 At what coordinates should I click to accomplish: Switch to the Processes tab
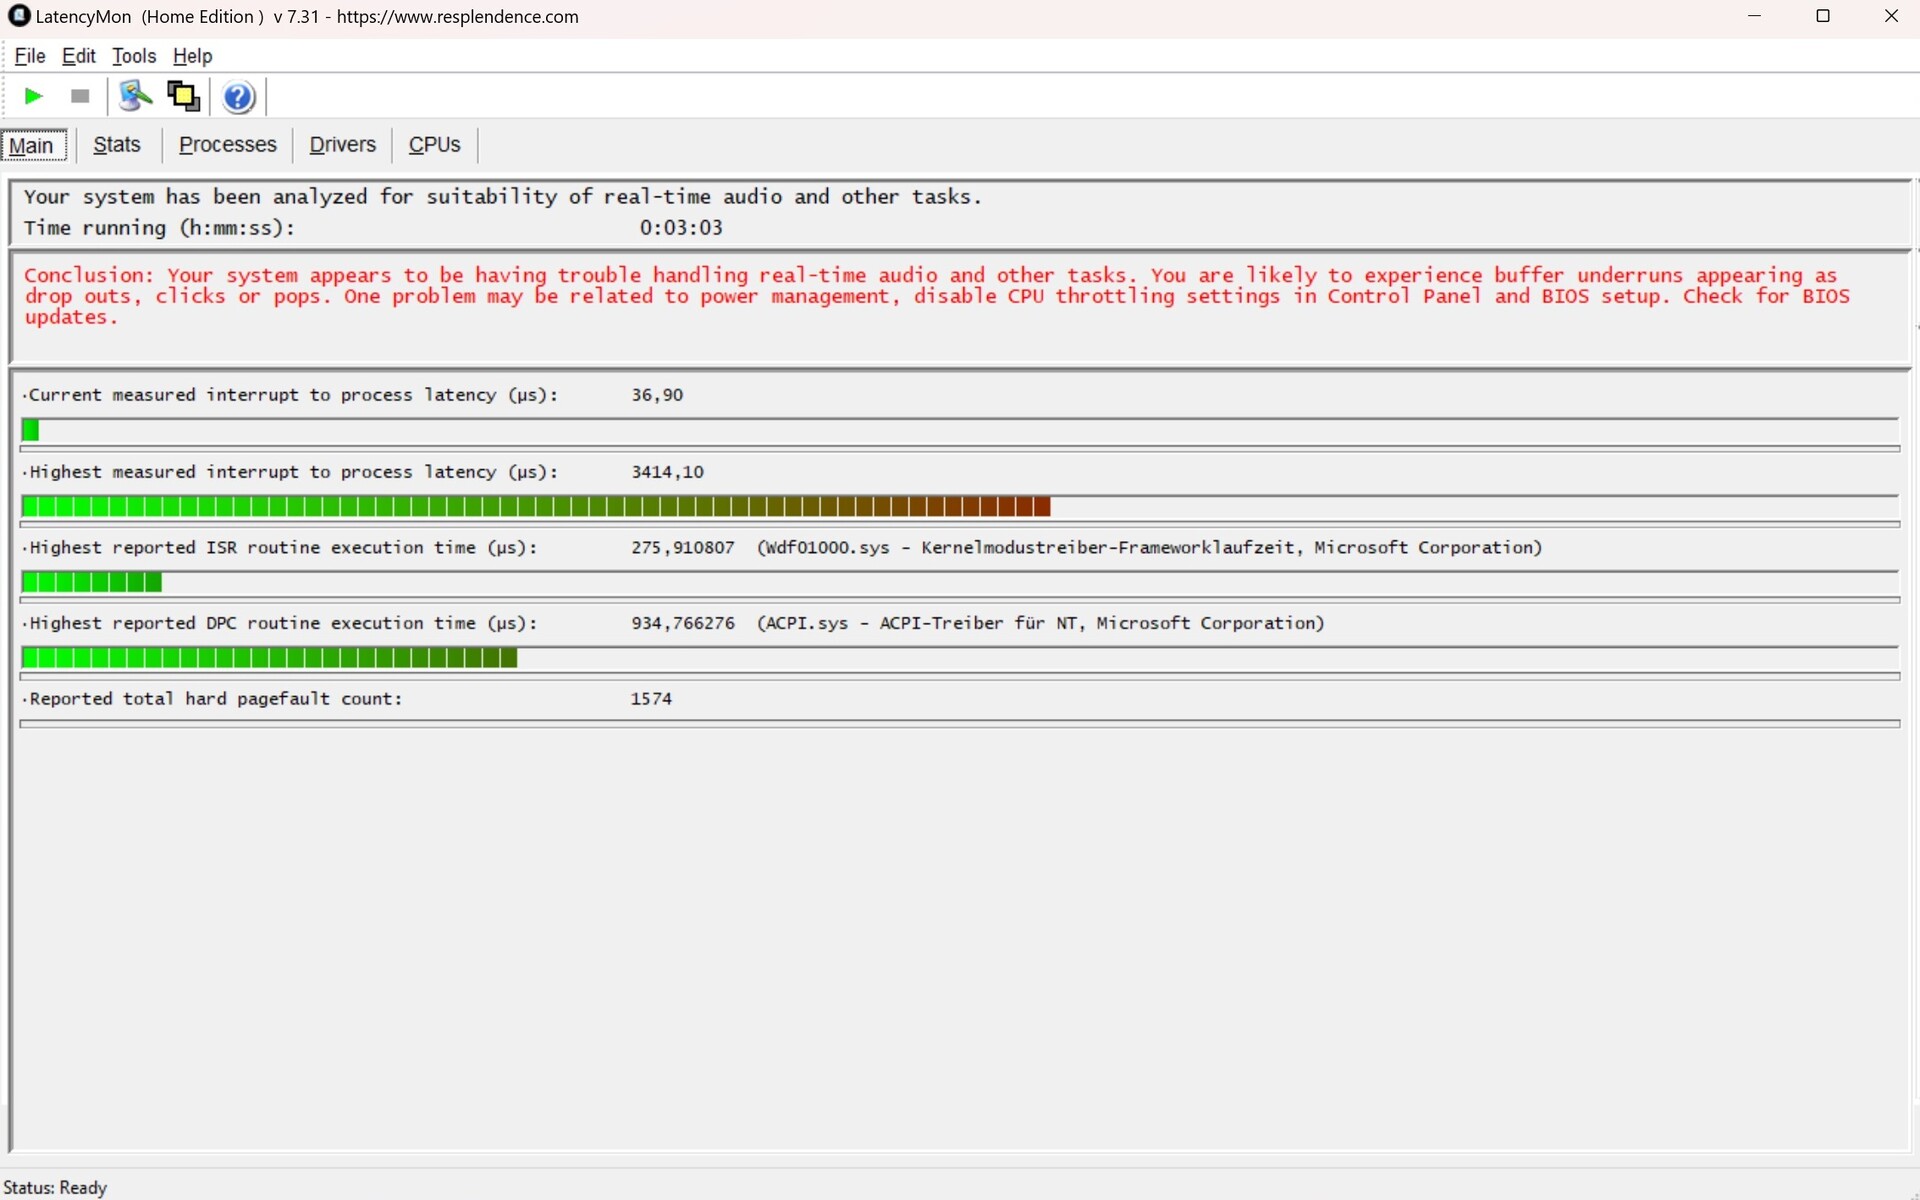coord(227,145)
